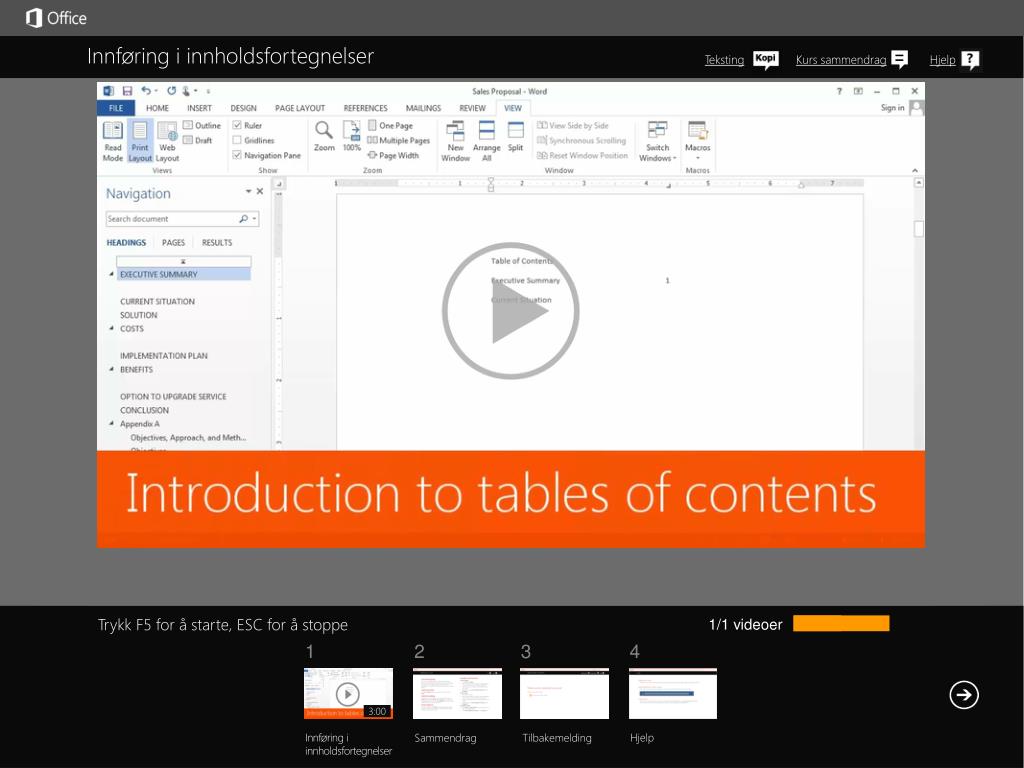Open the Switch Windows dropdown
The image size is (1024, 768).
pos(657,141)
